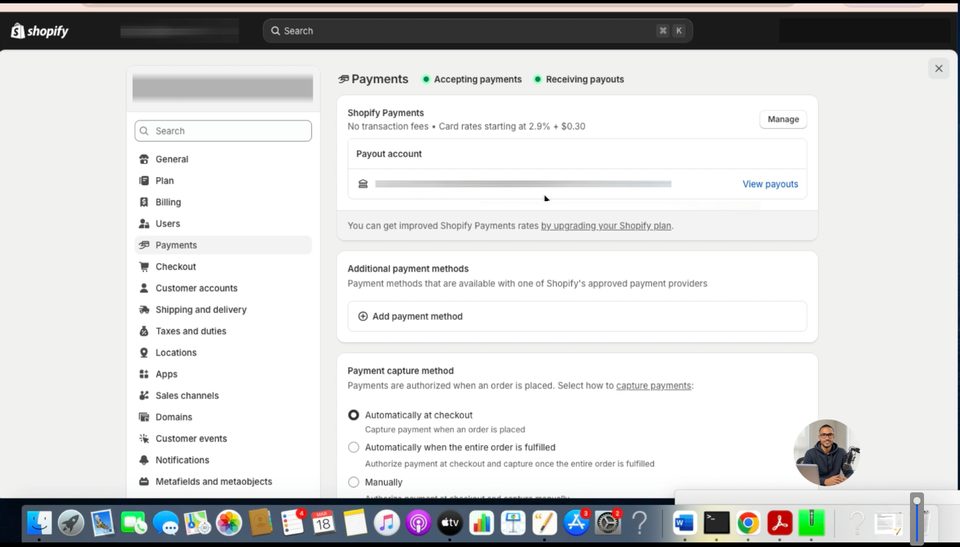Close the settings panel with X

click(x=939, y=69)
